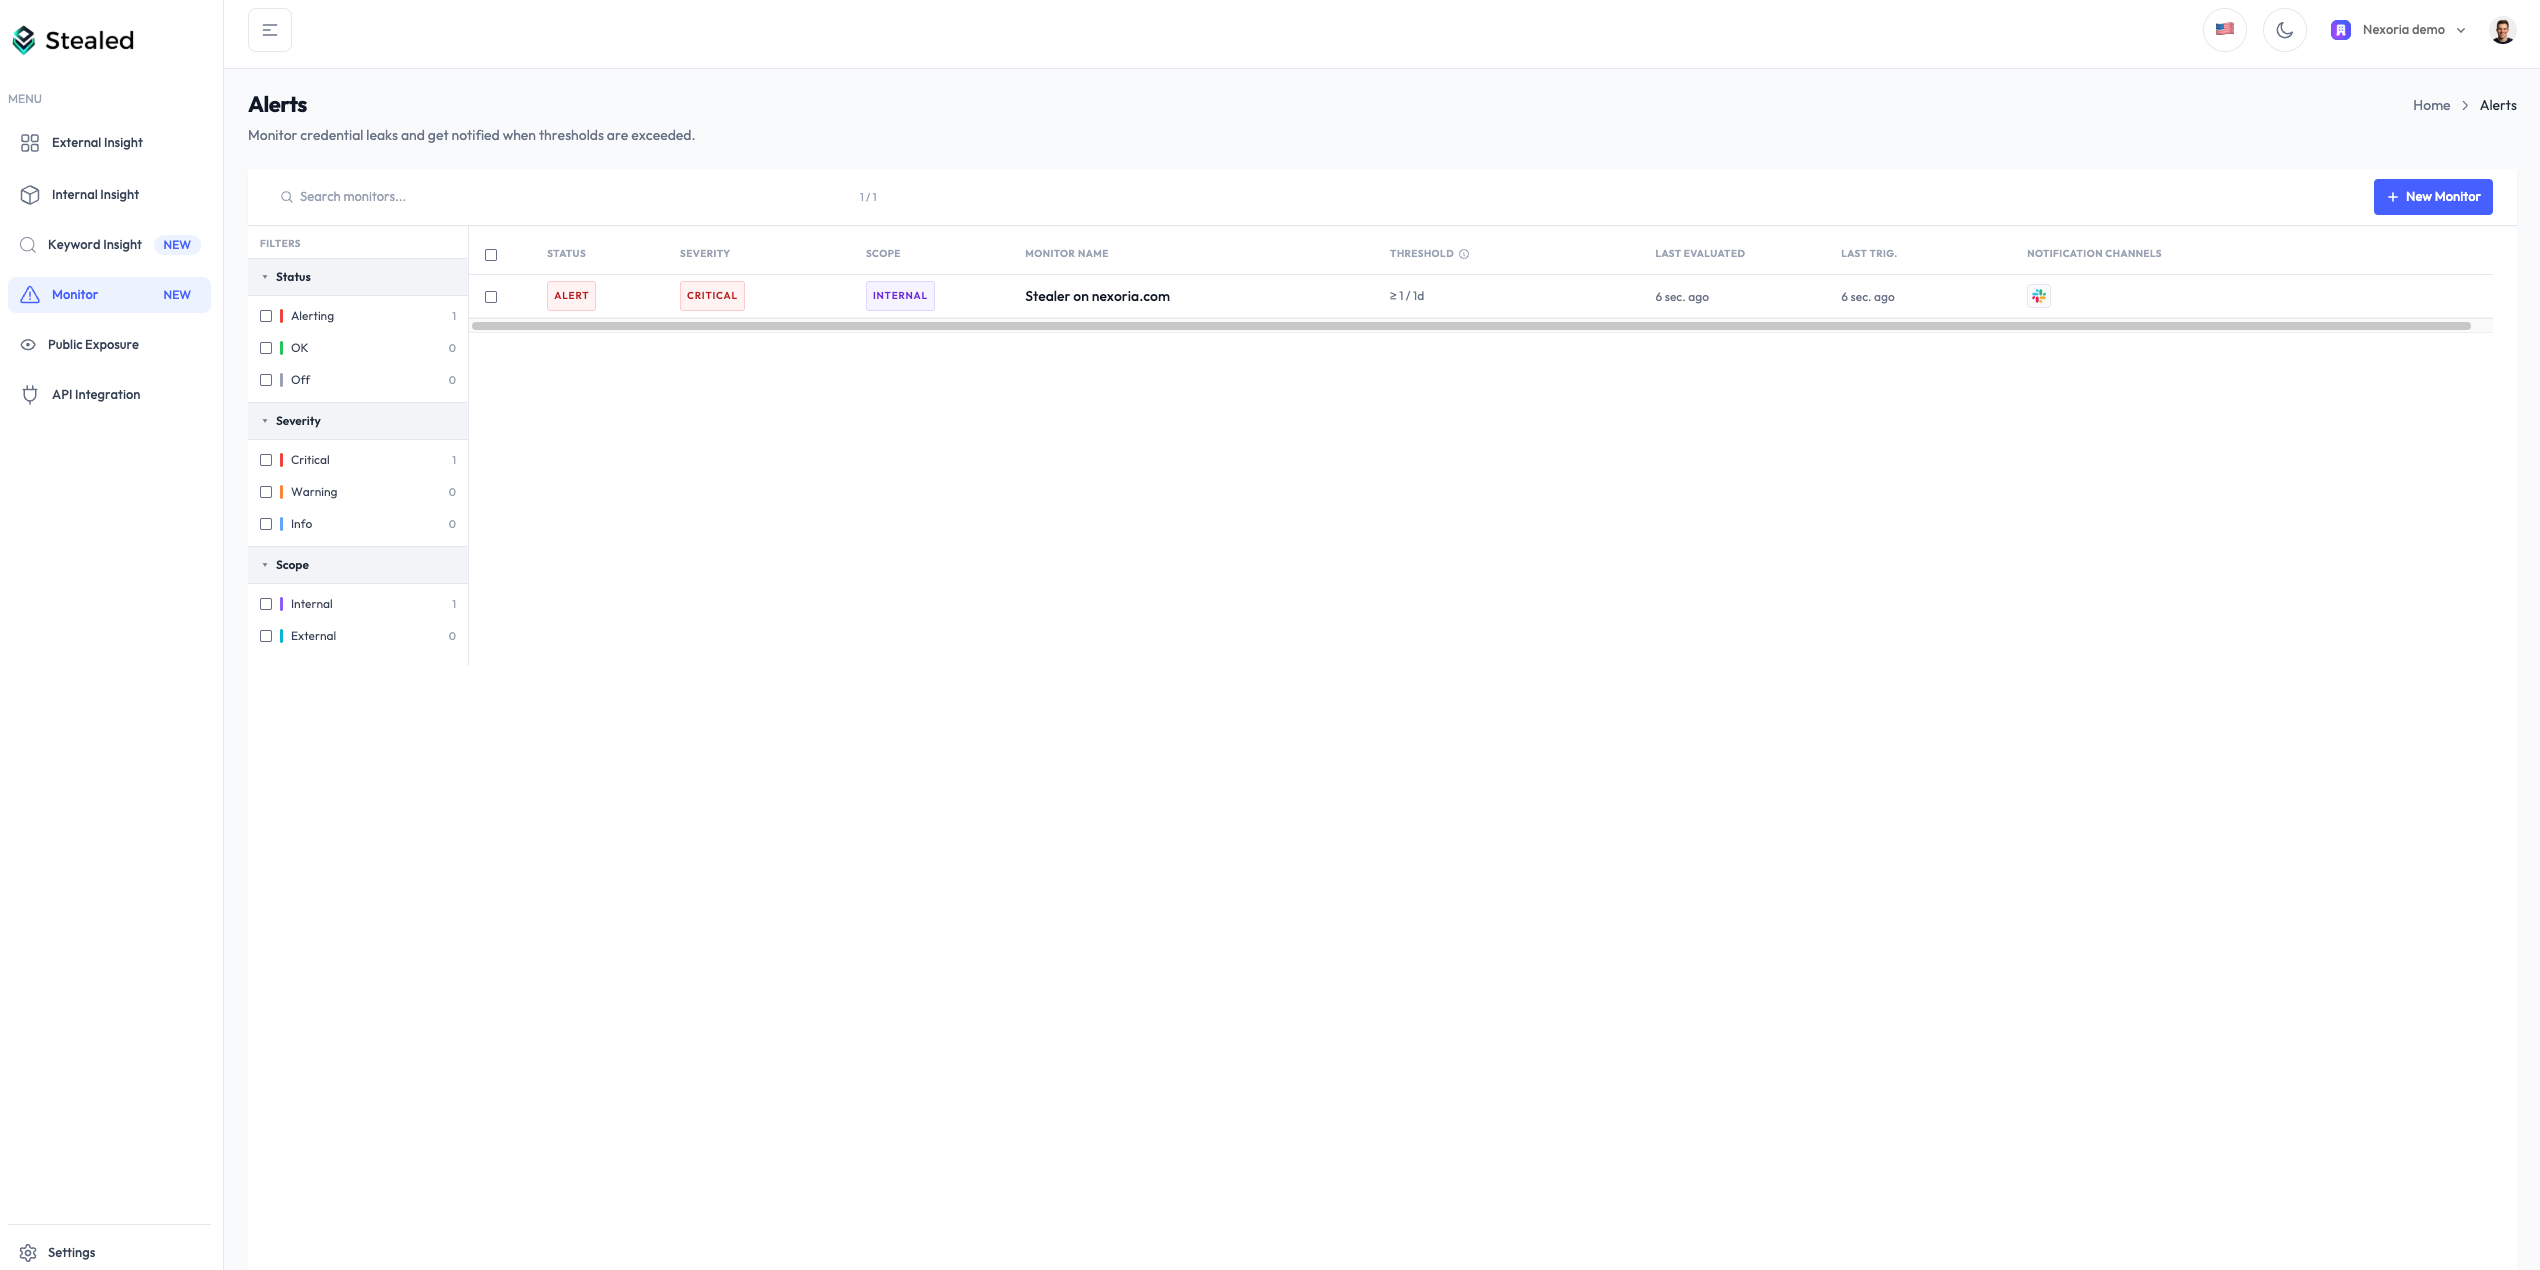Screen dimensions: 2540x1270
Task: Click the Public Exposure eye icon
Action: coord(30,344)
